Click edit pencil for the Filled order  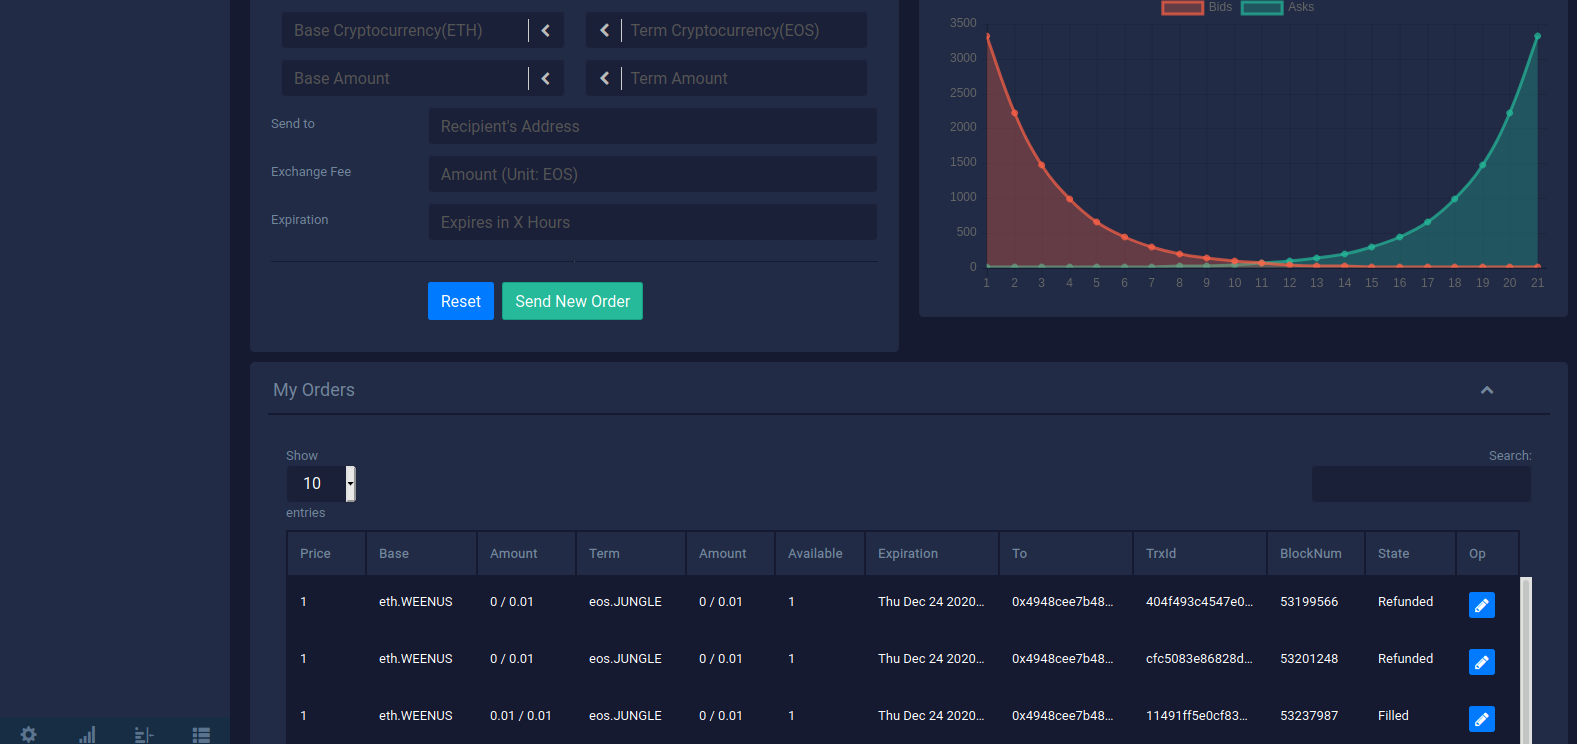(1481, 719)
